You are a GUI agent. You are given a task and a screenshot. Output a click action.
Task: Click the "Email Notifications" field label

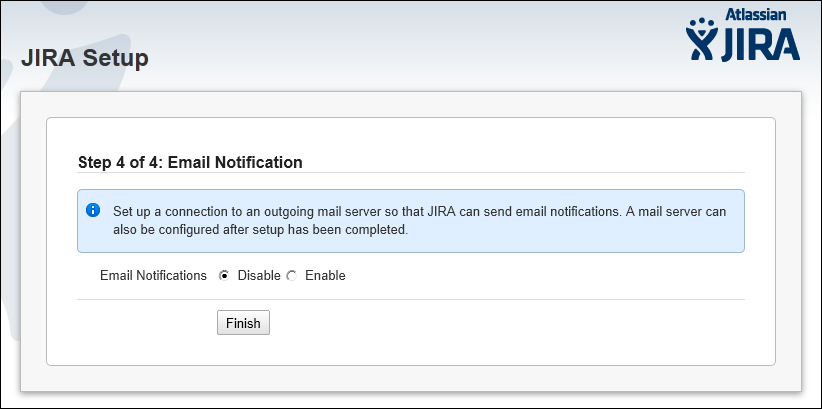153,275
